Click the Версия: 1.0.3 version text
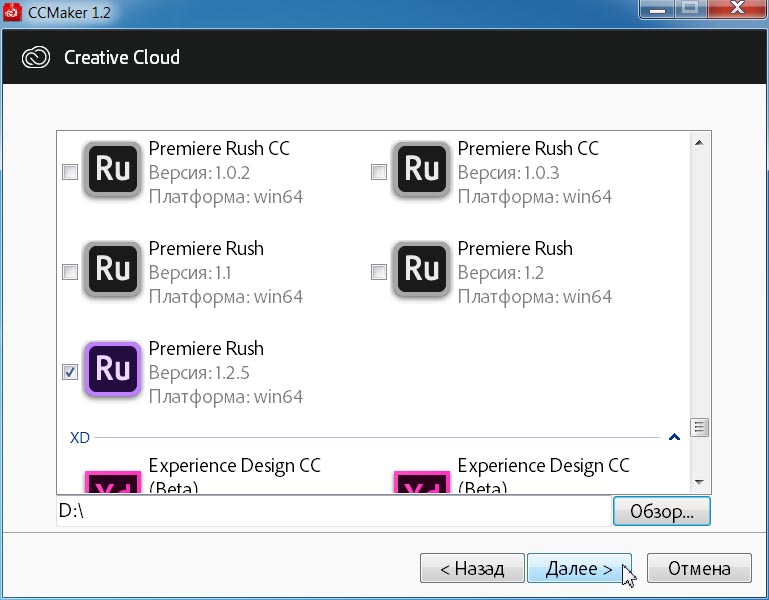 pyautogui.click(x=508, y=173)
